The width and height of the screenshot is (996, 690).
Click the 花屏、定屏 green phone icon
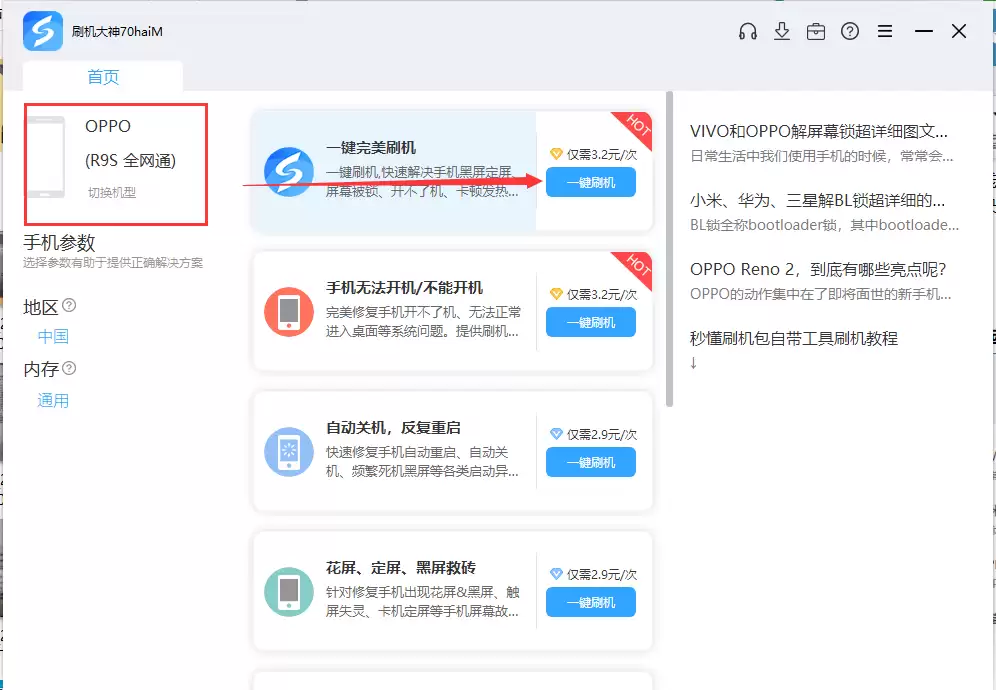click(289, 591)
